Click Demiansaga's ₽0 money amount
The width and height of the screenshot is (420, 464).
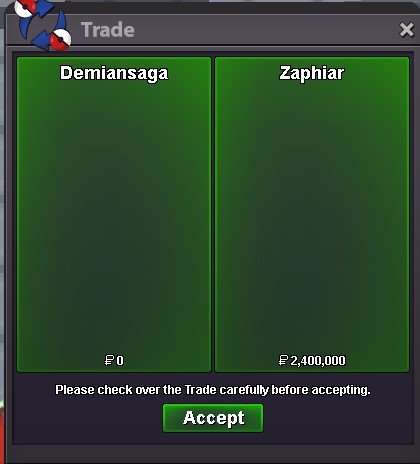(114, 360)
